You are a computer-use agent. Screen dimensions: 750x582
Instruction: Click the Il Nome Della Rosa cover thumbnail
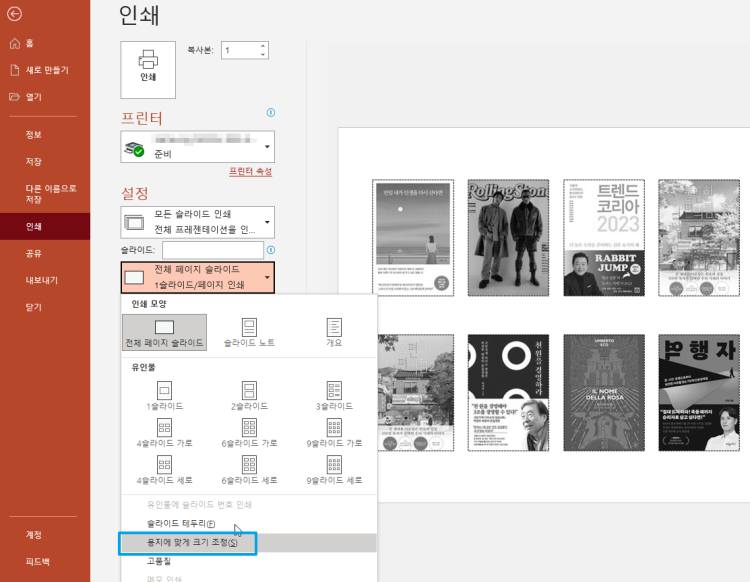[604, 393]
